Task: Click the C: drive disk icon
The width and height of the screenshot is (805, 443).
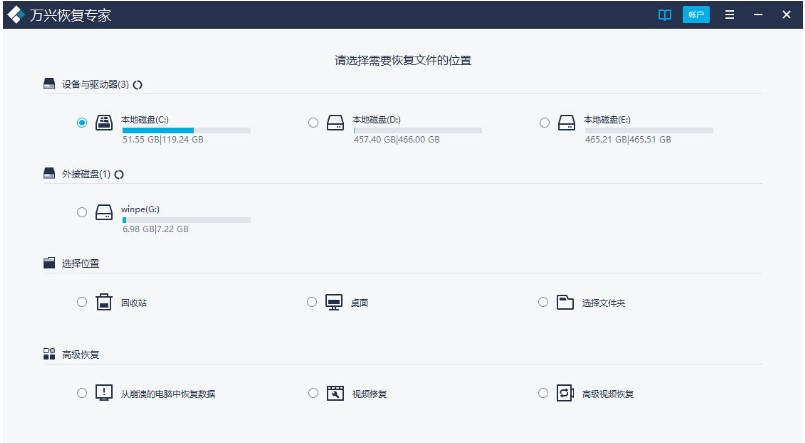Action: (x=104, y=123)
